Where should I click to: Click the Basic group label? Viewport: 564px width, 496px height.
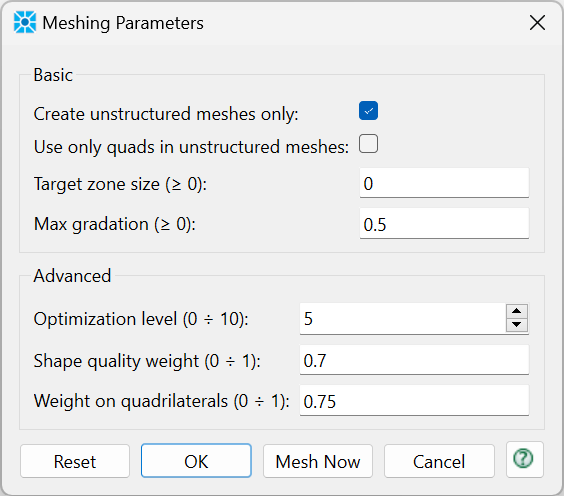tap(53, 75)
